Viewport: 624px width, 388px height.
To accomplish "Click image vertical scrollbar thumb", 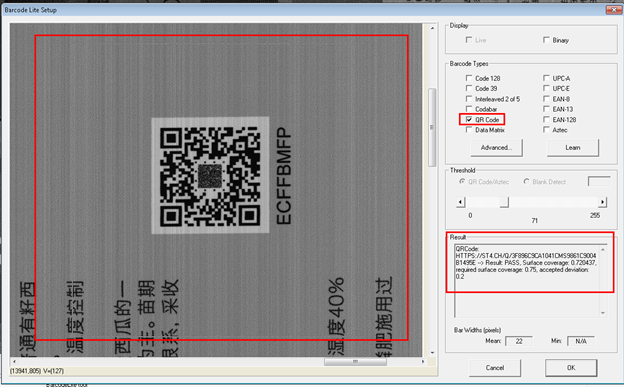I will point(432,127).
